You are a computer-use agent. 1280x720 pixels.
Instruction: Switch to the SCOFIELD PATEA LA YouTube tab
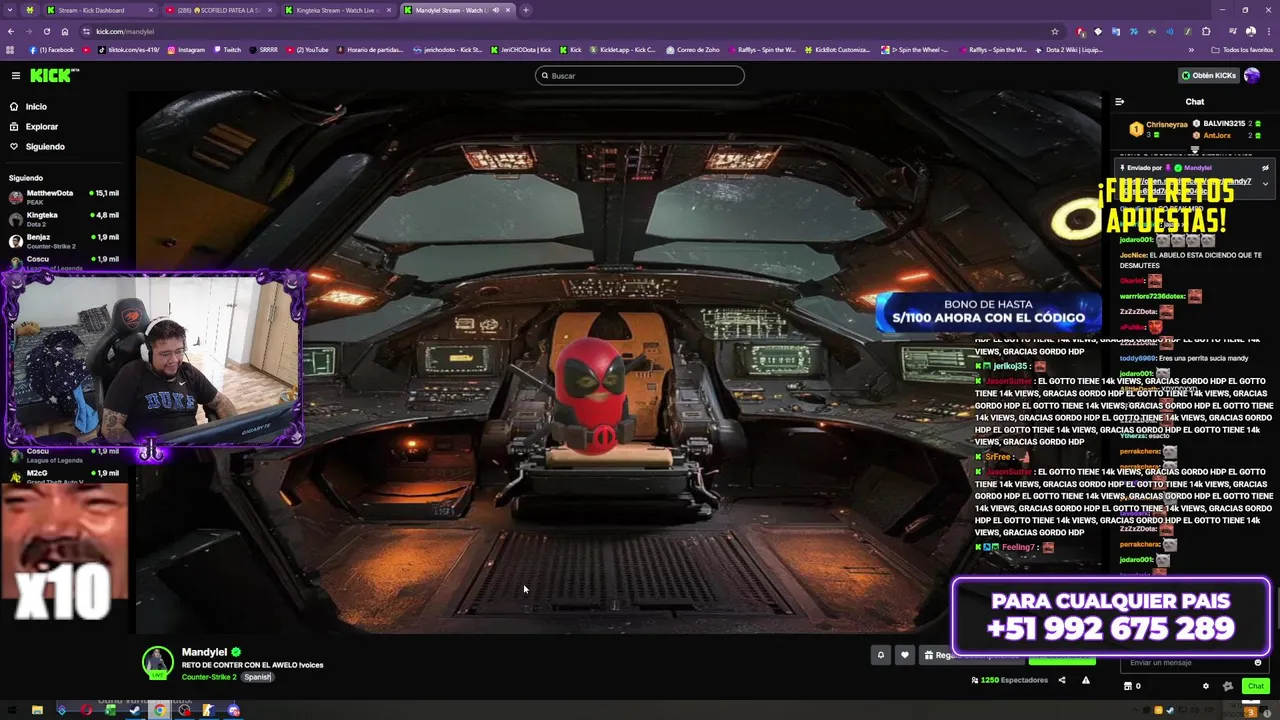pos(218,10)
